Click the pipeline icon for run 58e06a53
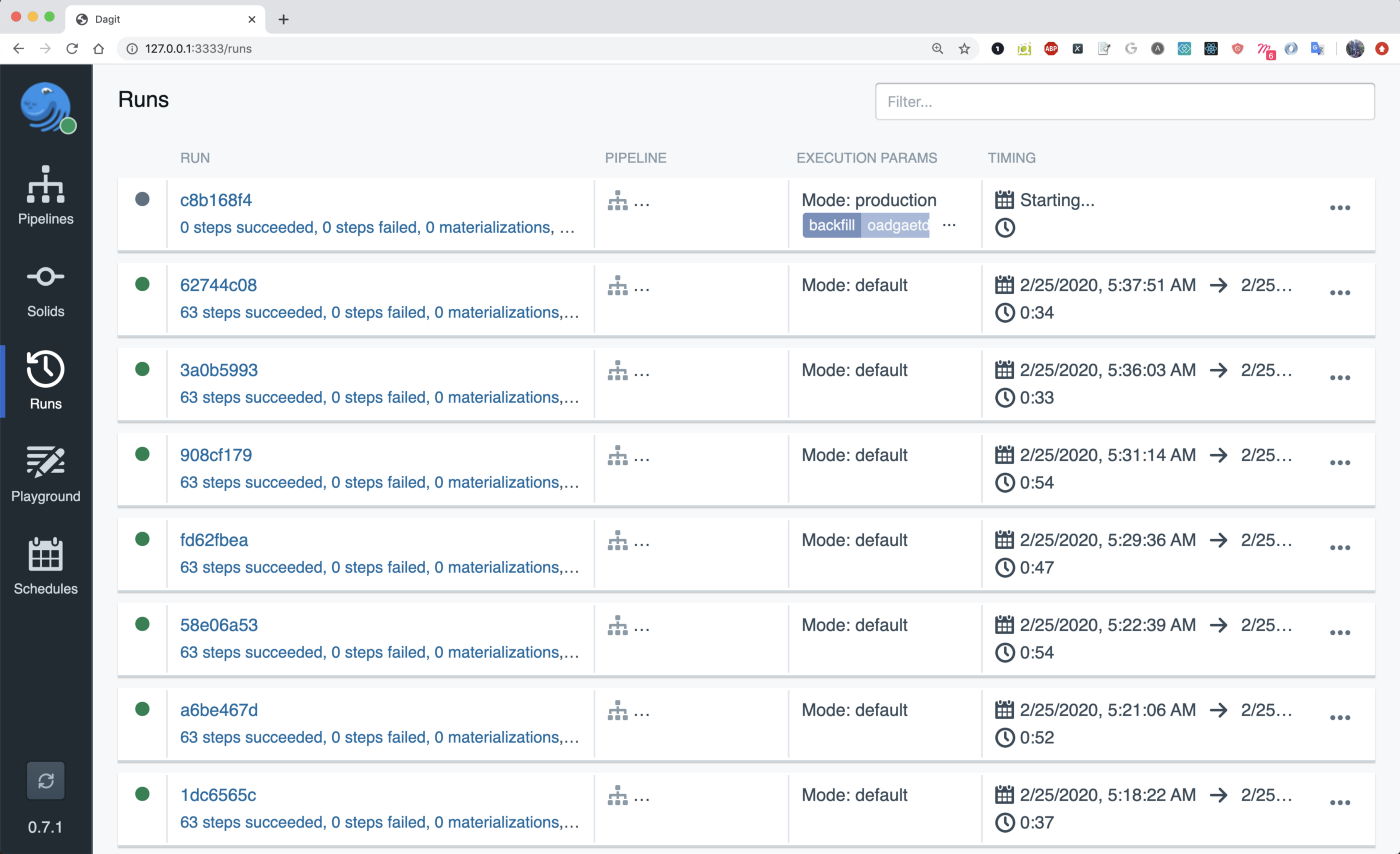The height and width of the screenshot is (854, 1400). (618, 626)
